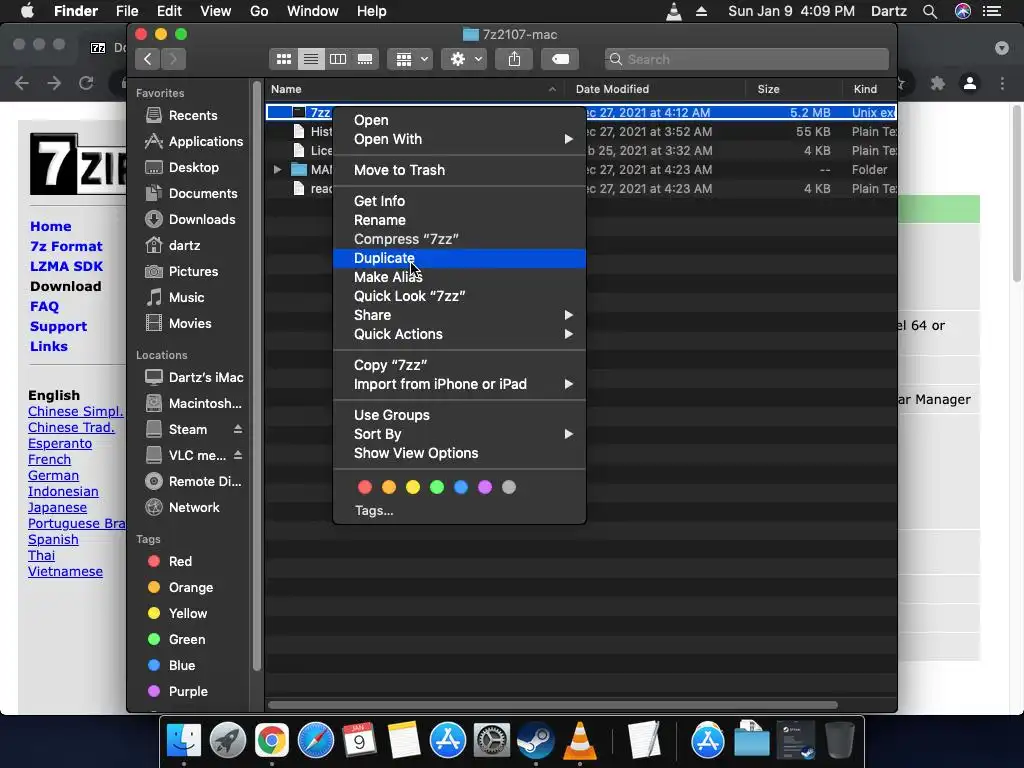The image size is (1024, 768).
Task: Choose Quick Look “7zz” entry
Action: (459, 296)
